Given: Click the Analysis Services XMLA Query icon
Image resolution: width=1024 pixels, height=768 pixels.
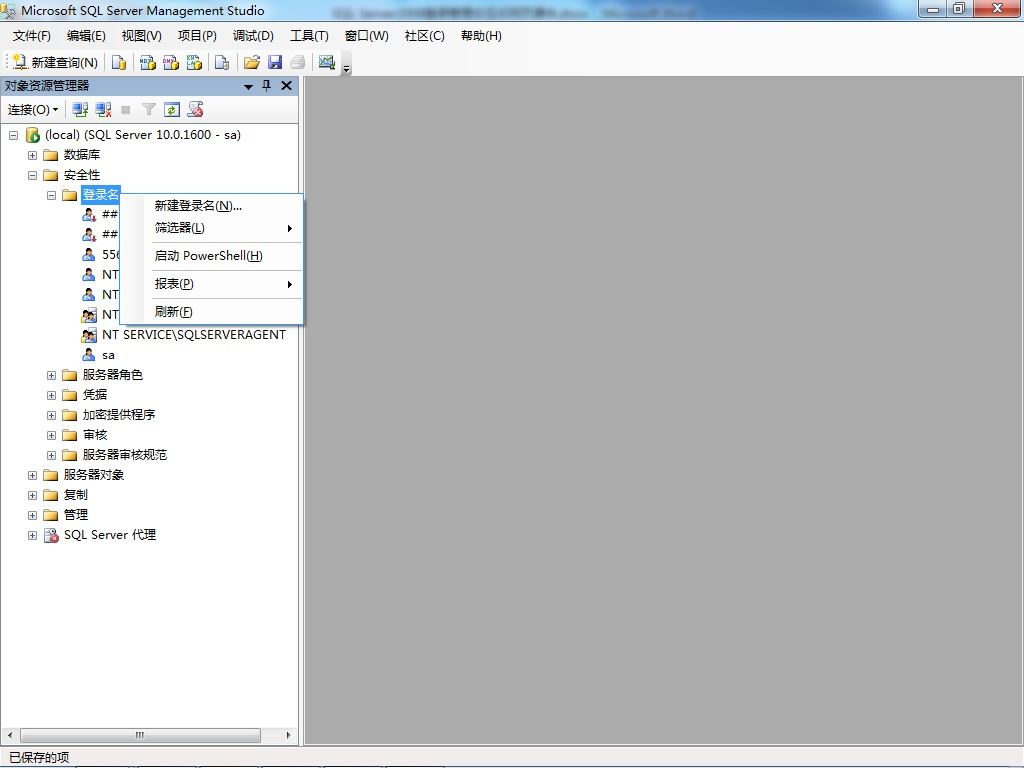Looking at the screenshot, I should [195, 62].
